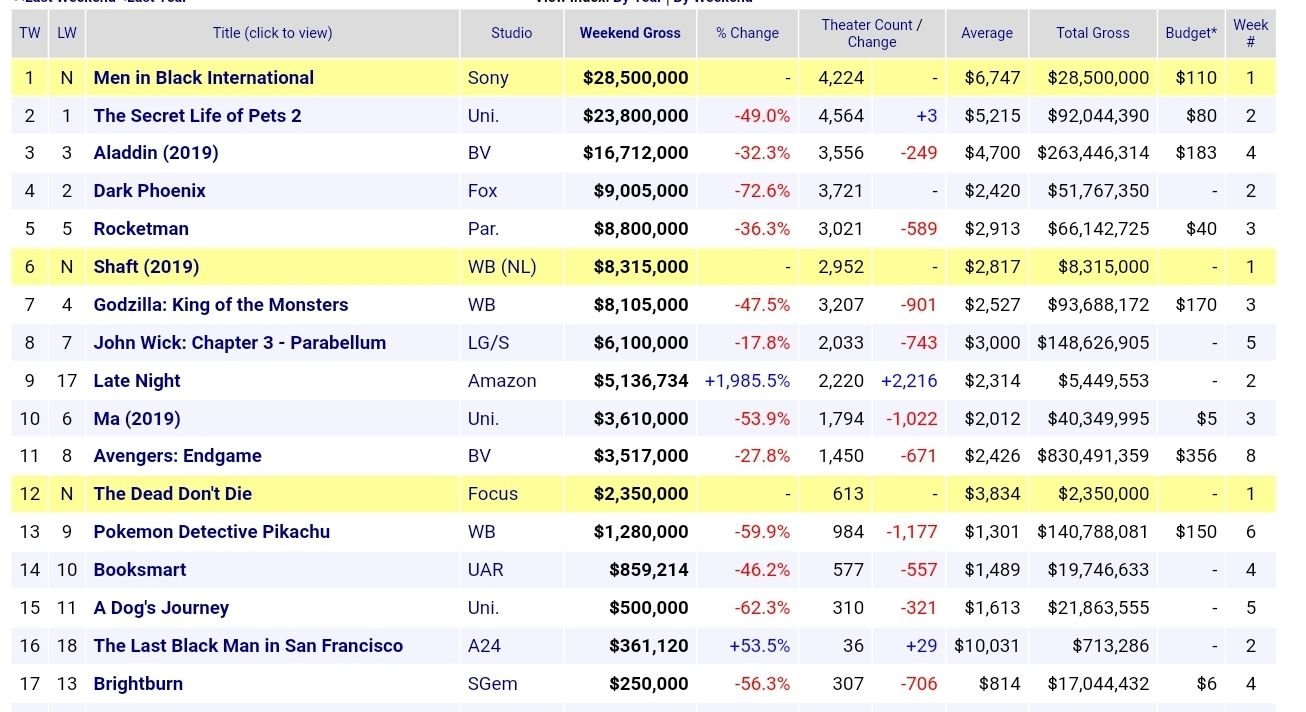Open Men in Black International title link

[x=204, y=78]
